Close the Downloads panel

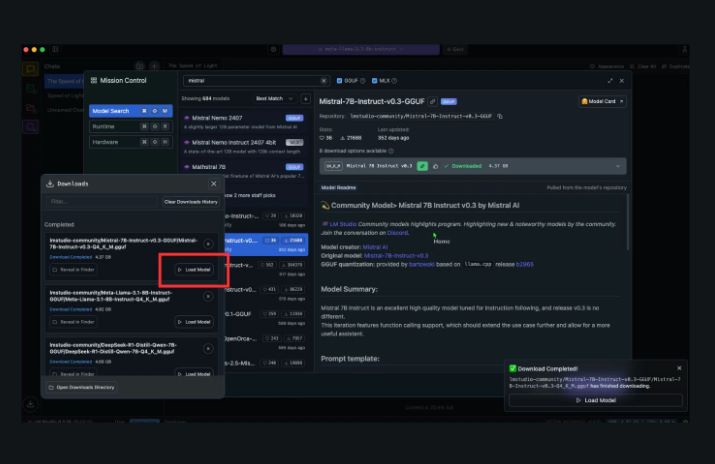click(x=213, y=184)
